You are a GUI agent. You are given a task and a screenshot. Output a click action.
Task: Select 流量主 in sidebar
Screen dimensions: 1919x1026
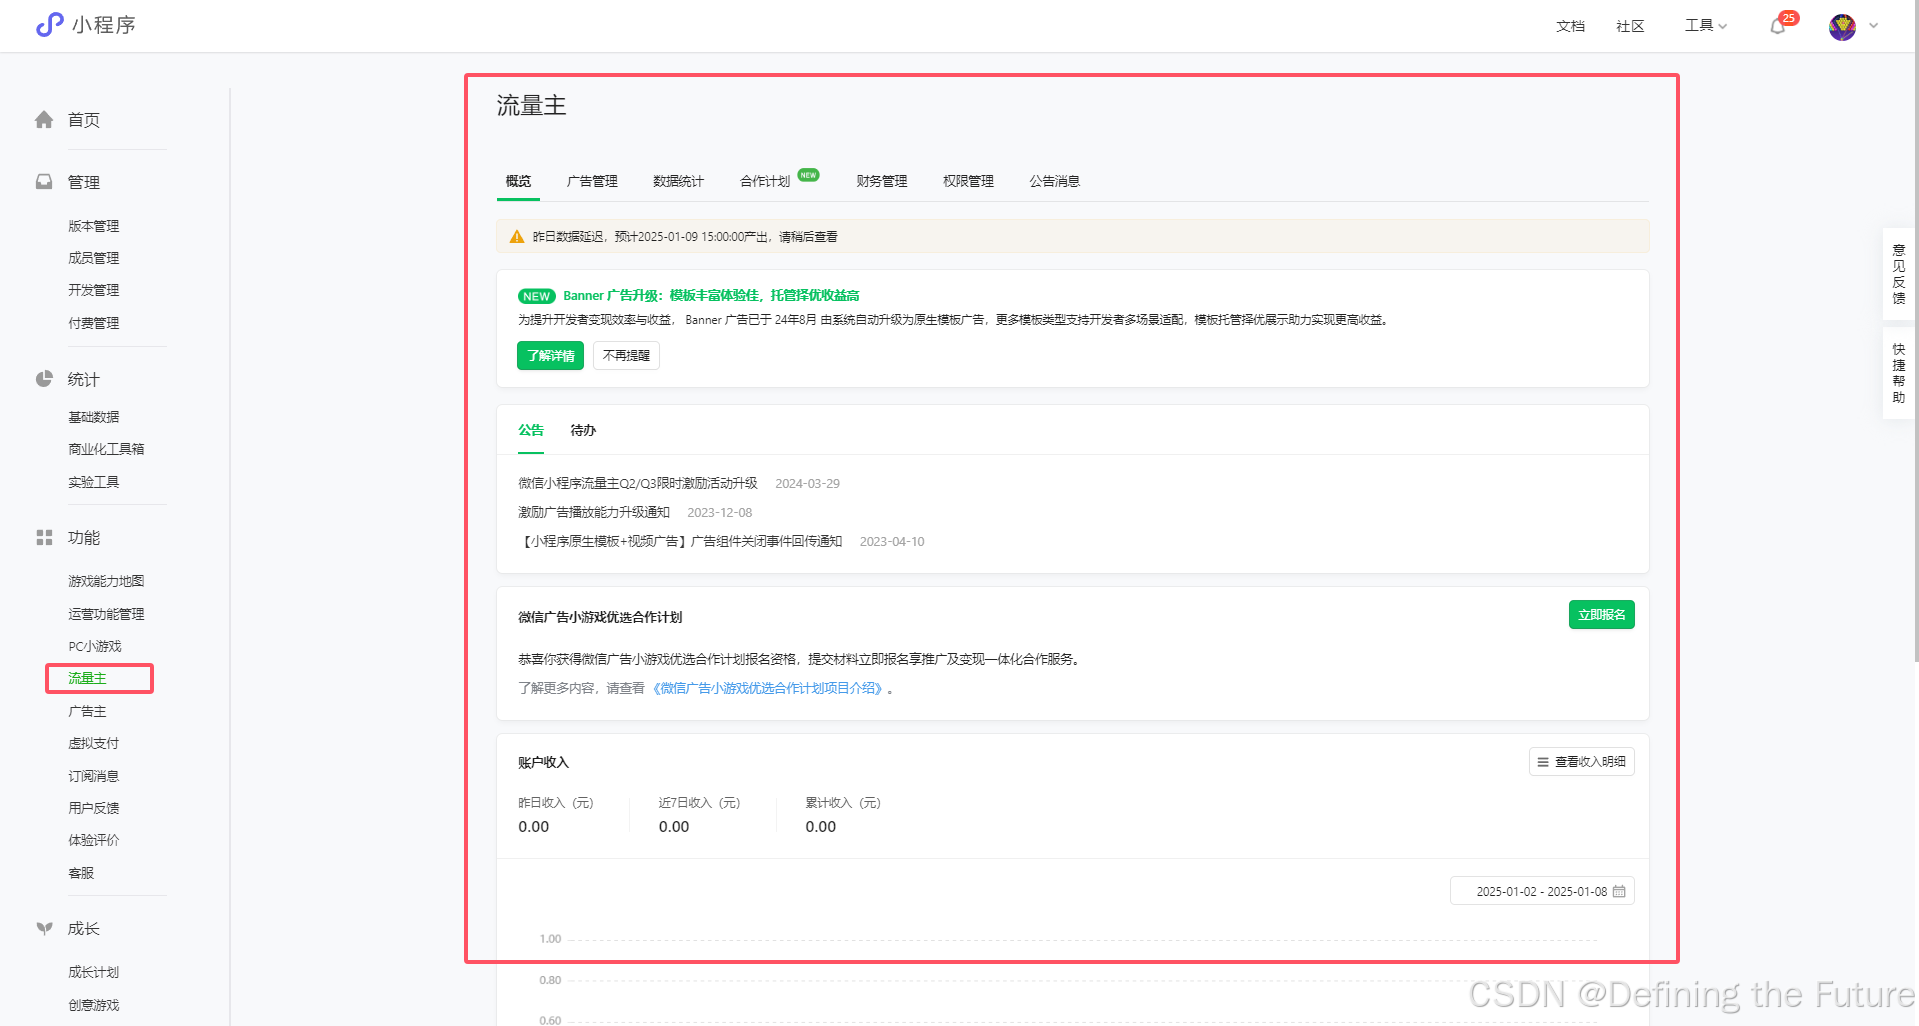pos(87,678)
